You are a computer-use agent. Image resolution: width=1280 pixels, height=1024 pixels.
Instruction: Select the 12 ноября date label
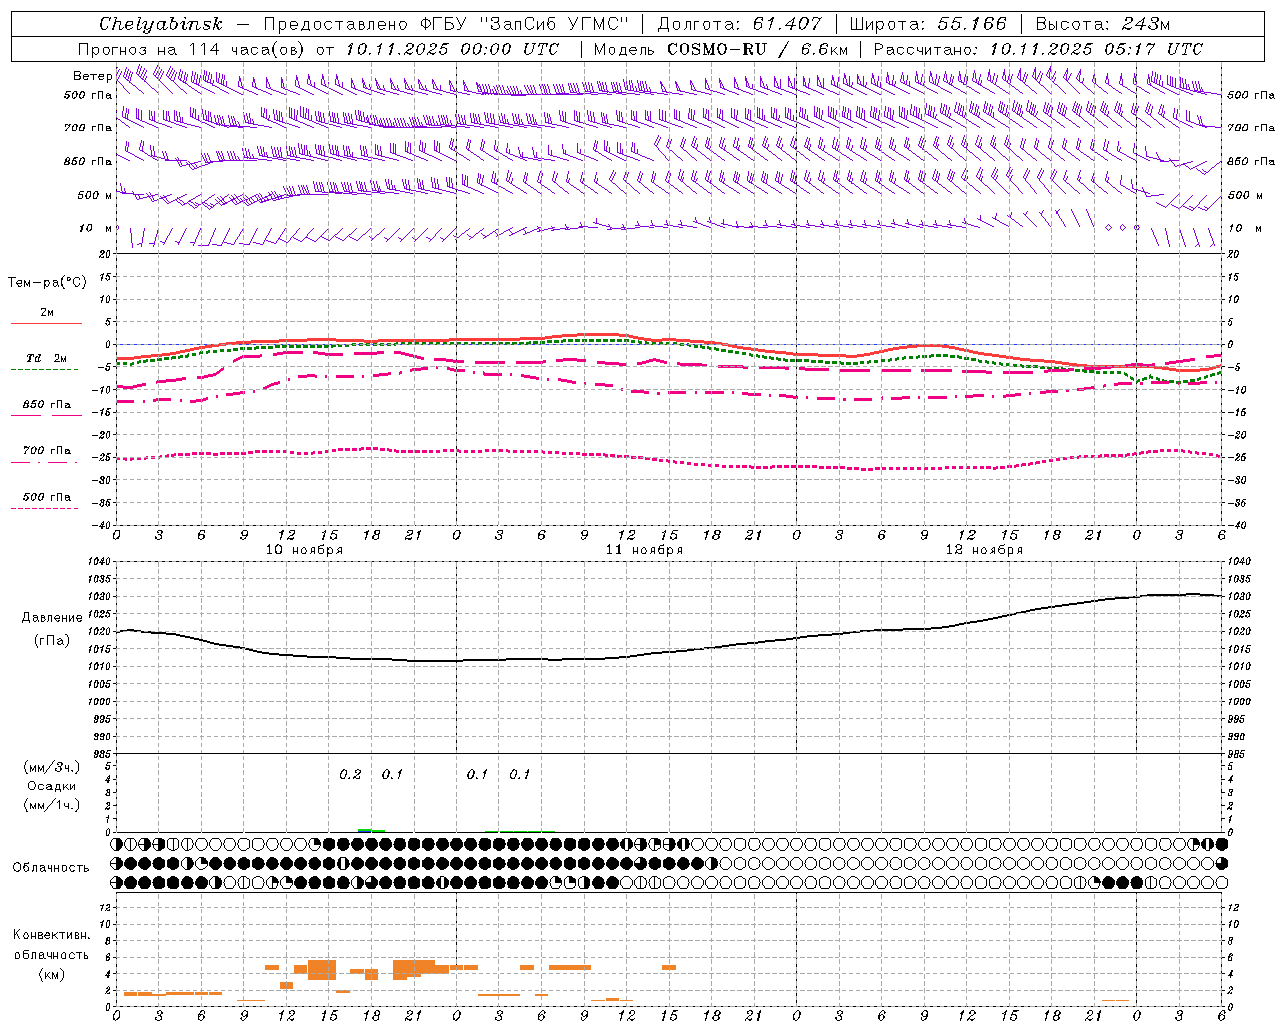coord(984,550)
